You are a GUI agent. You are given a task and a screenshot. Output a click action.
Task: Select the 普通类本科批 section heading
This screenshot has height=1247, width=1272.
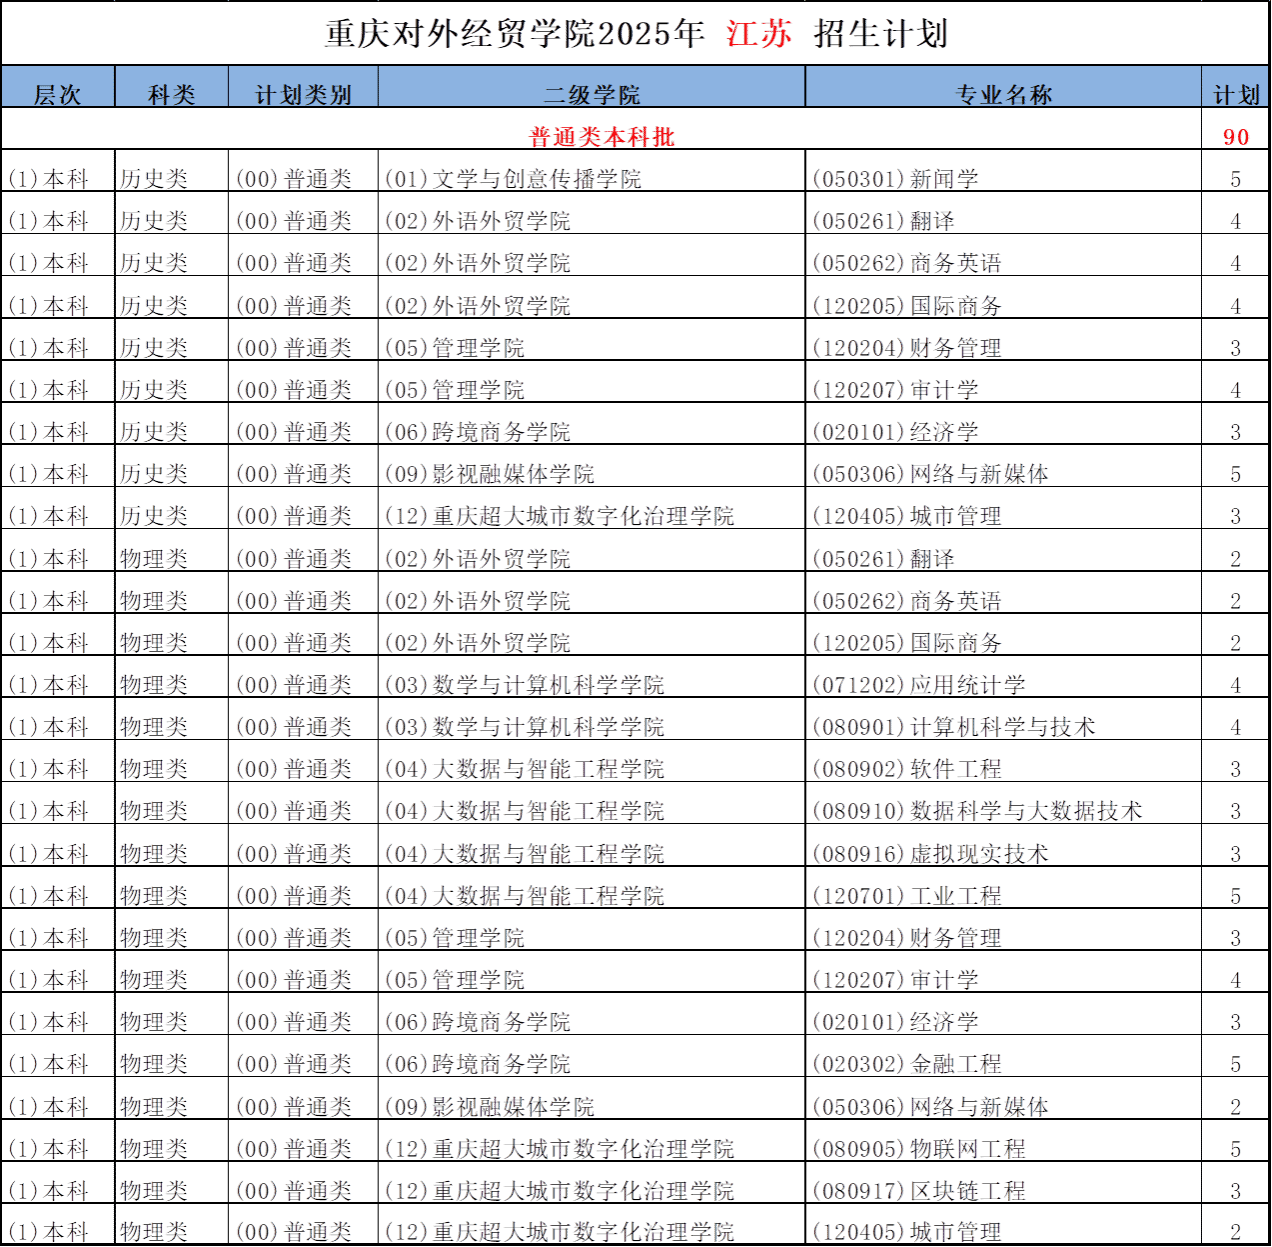[x=602, y=137]
